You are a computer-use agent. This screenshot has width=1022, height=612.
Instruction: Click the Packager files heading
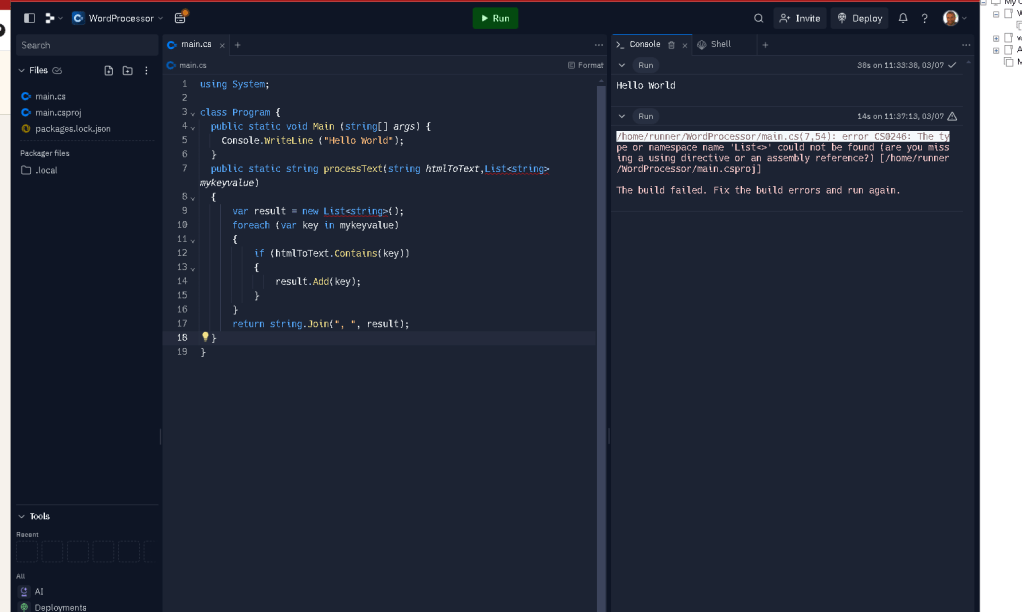pos(45,153)
